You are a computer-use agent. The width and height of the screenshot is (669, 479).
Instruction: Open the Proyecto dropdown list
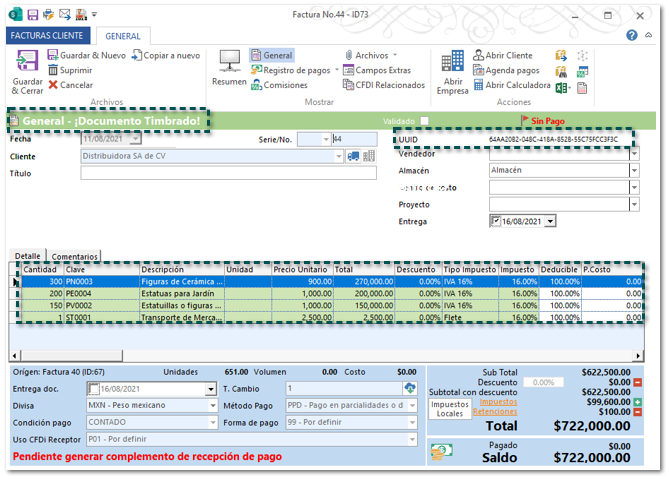coord(634,204)
